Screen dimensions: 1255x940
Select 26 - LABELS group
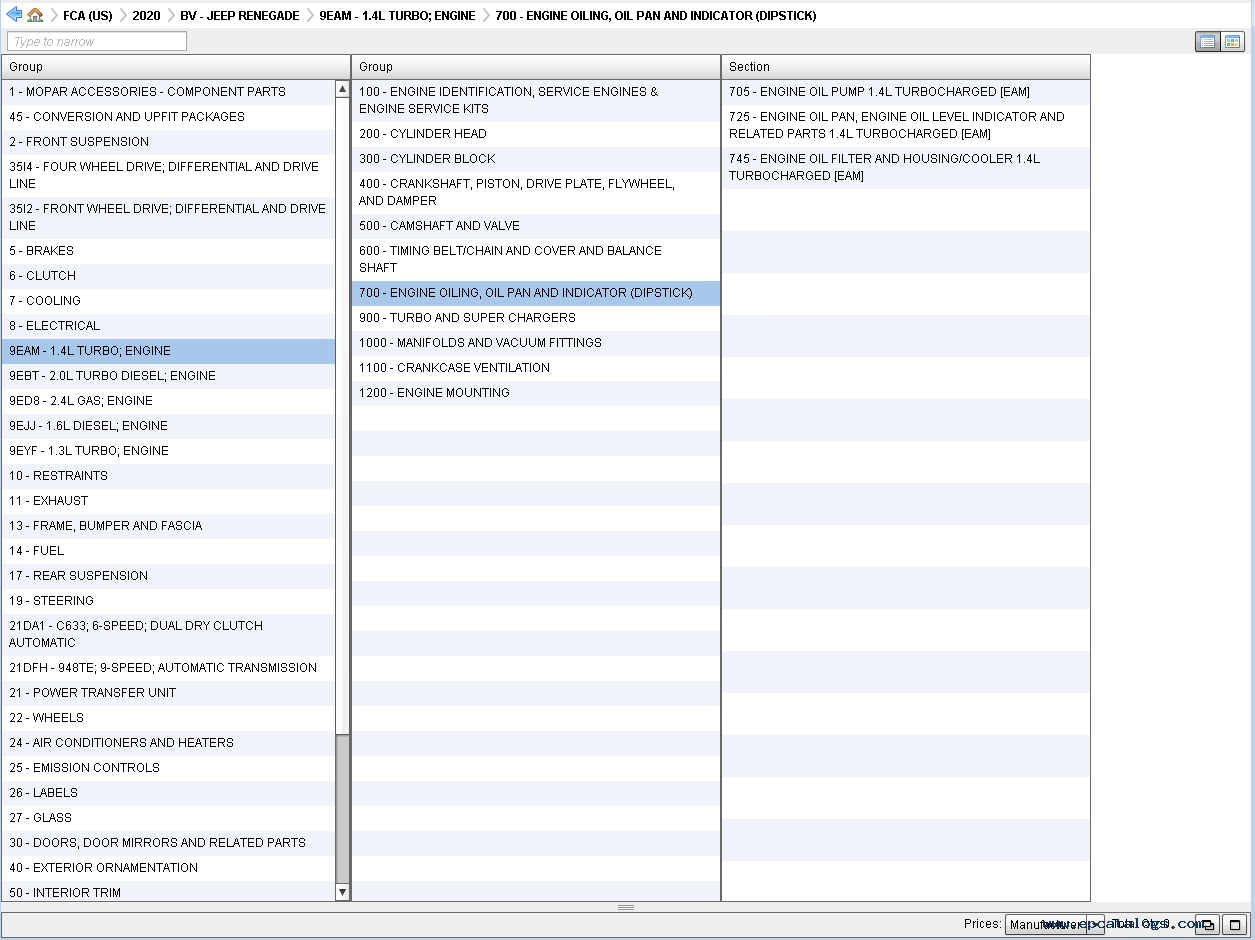(168, 793)
